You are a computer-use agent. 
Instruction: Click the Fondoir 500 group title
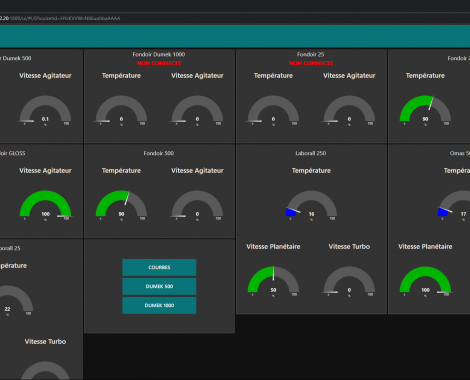[x=159, y=153]
